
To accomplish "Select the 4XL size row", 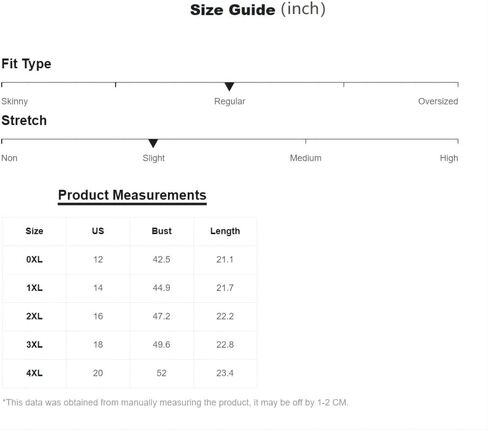I will point(130,373).
